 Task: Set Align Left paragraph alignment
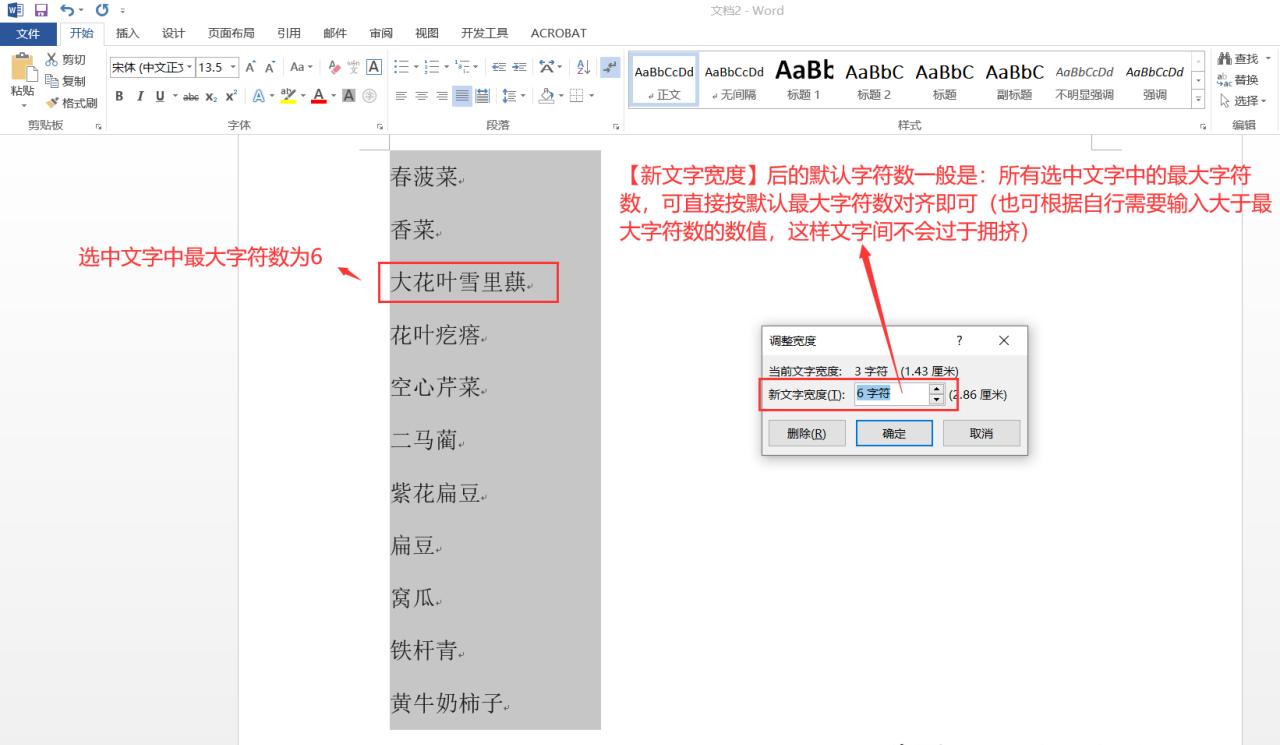401,96
